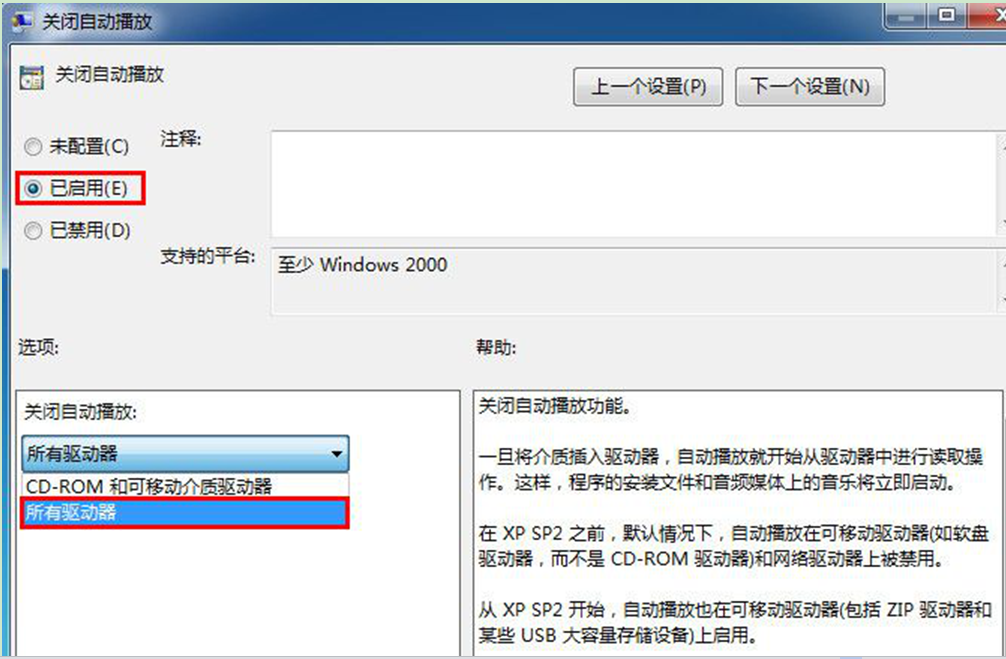Screen dimensions: 1006x659
Task: Select the 已启用(E) radio button
Action: click(33, 189)
